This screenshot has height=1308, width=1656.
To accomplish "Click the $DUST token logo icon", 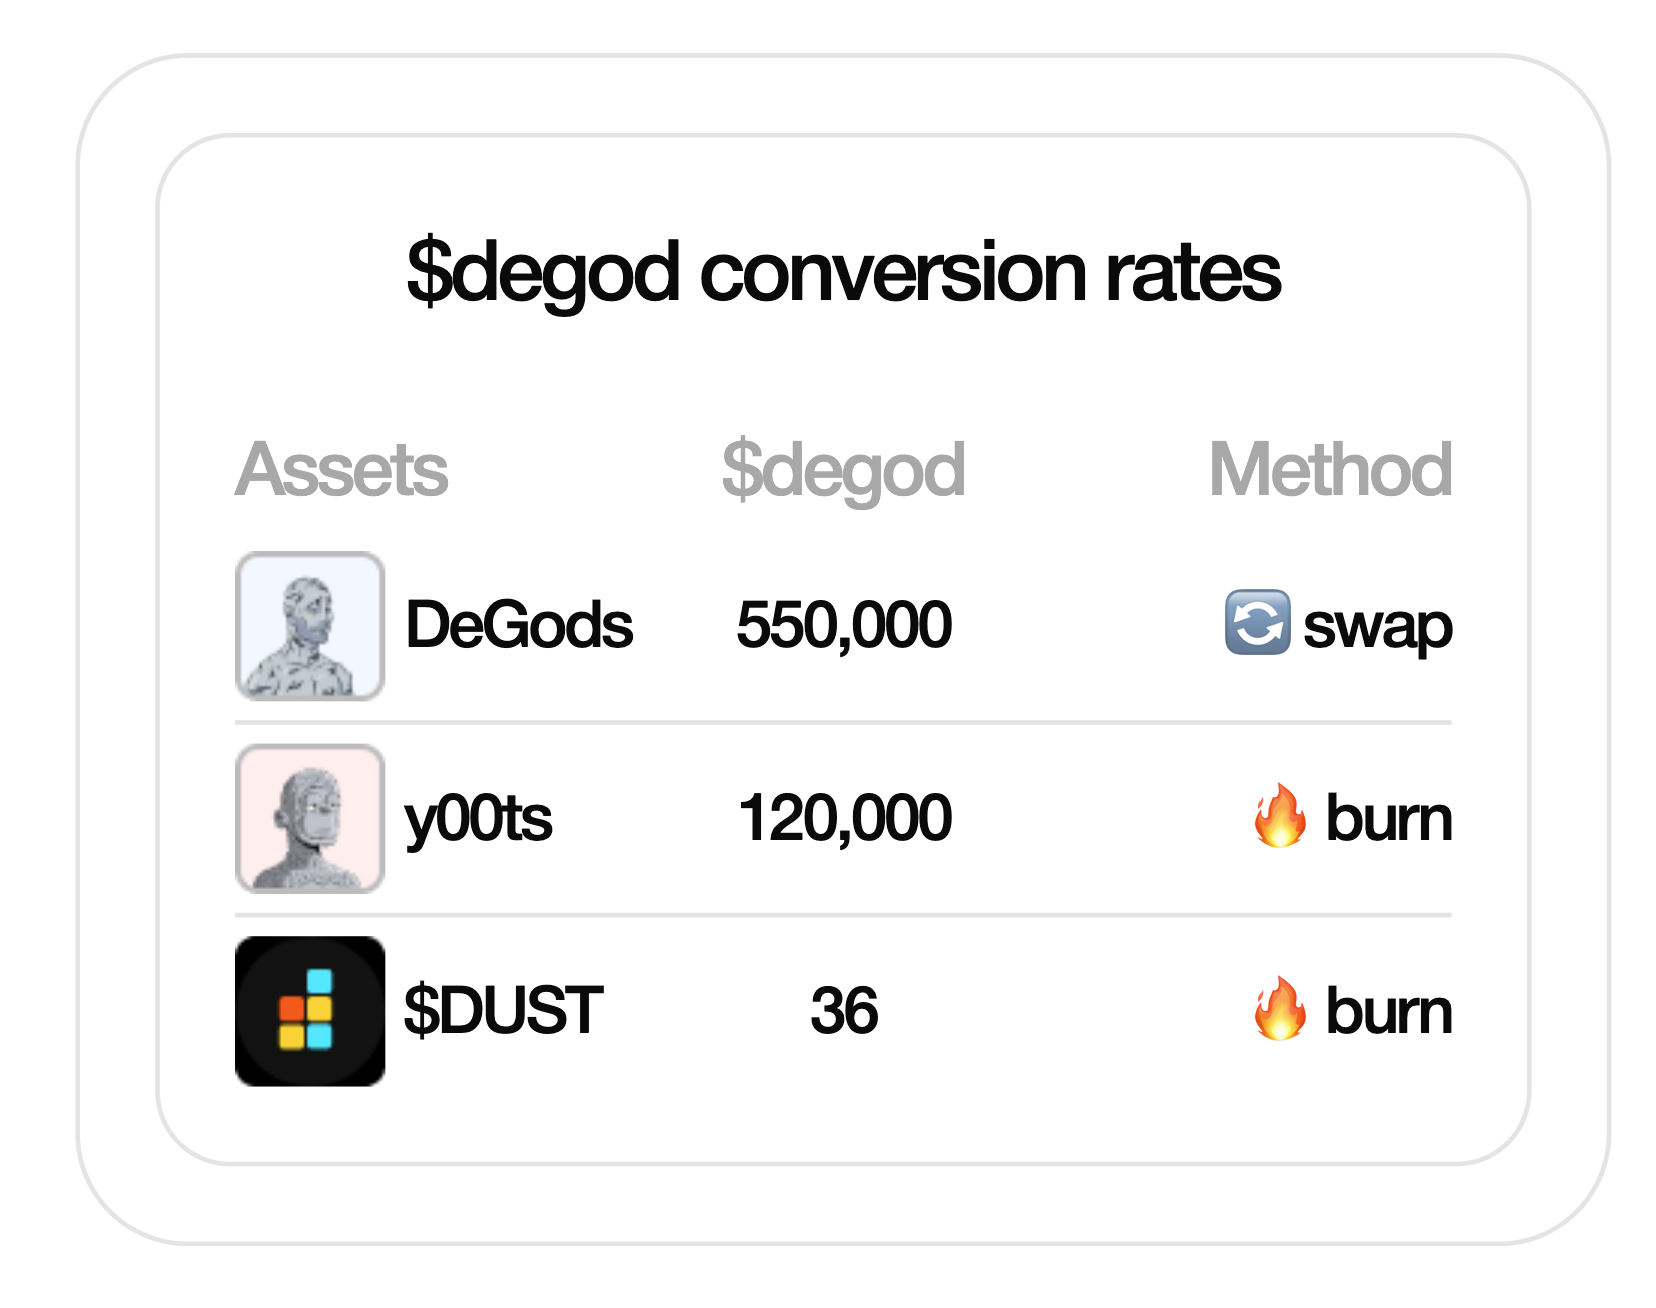I will [310, 1011].
